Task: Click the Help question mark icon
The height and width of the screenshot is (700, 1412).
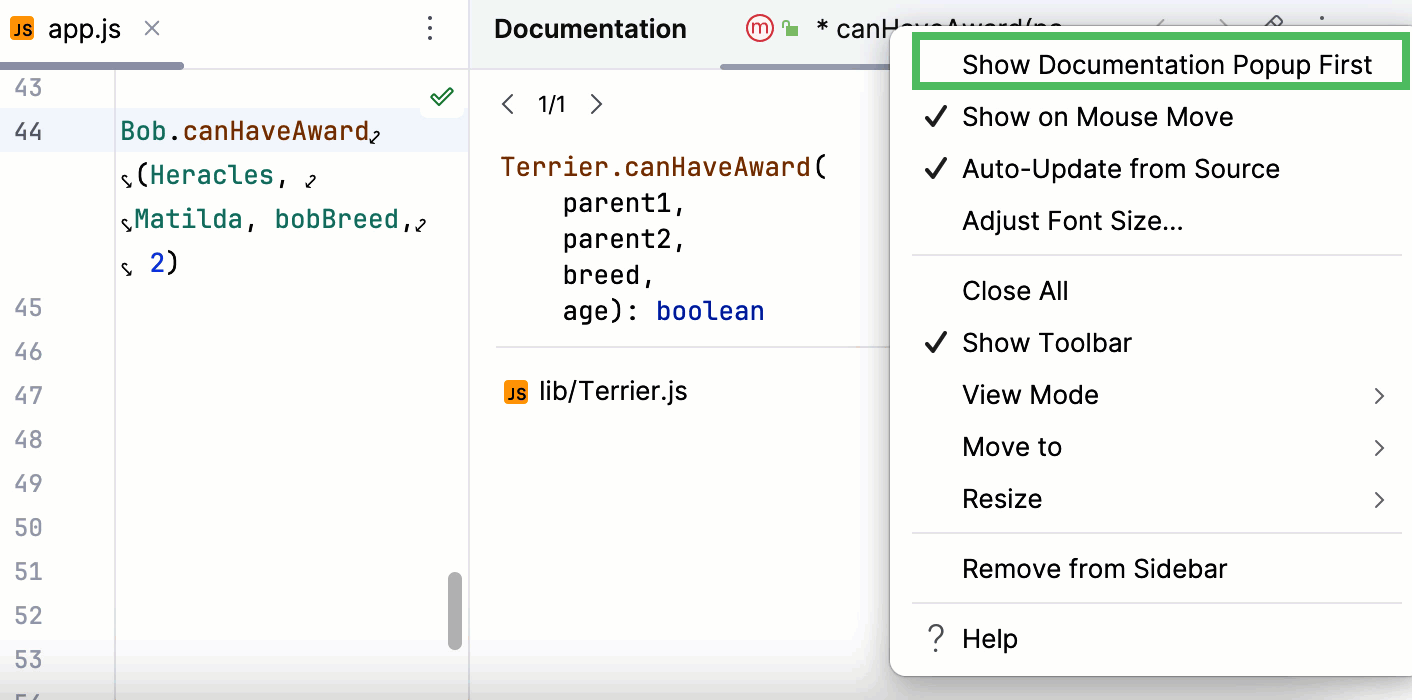Action: 934,638
